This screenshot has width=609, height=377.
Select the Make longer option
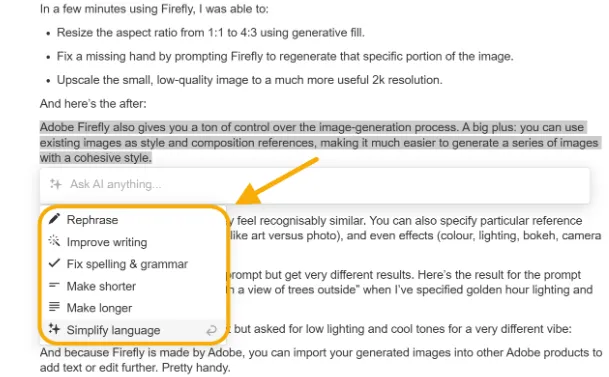(99, 308)
